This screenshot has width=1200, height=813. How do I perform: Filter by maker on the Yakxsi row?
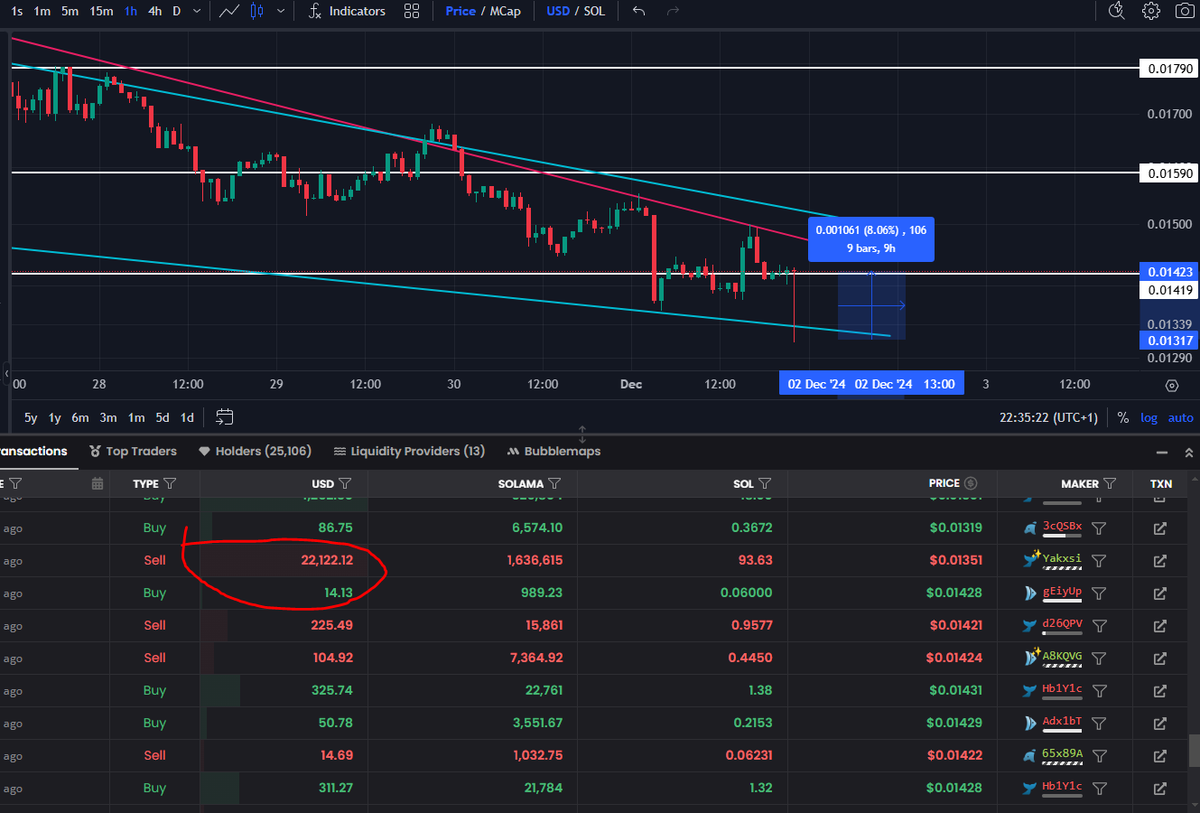[x=1099, y=561]
